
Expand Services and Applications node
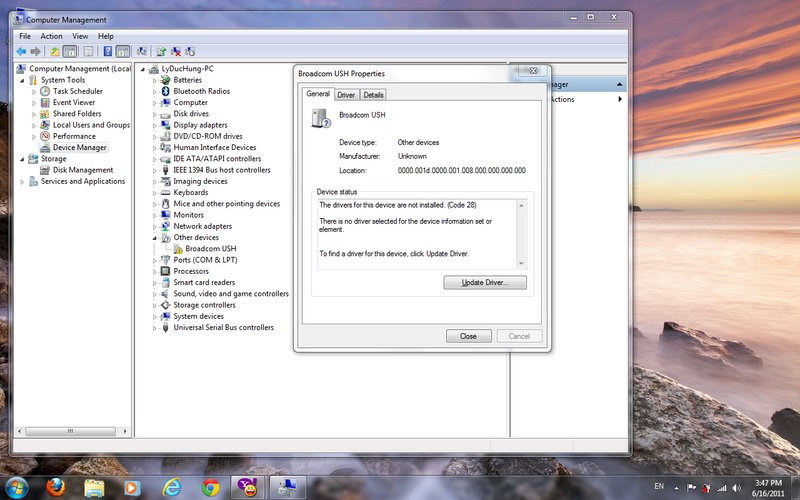click(x=22, y=182)
